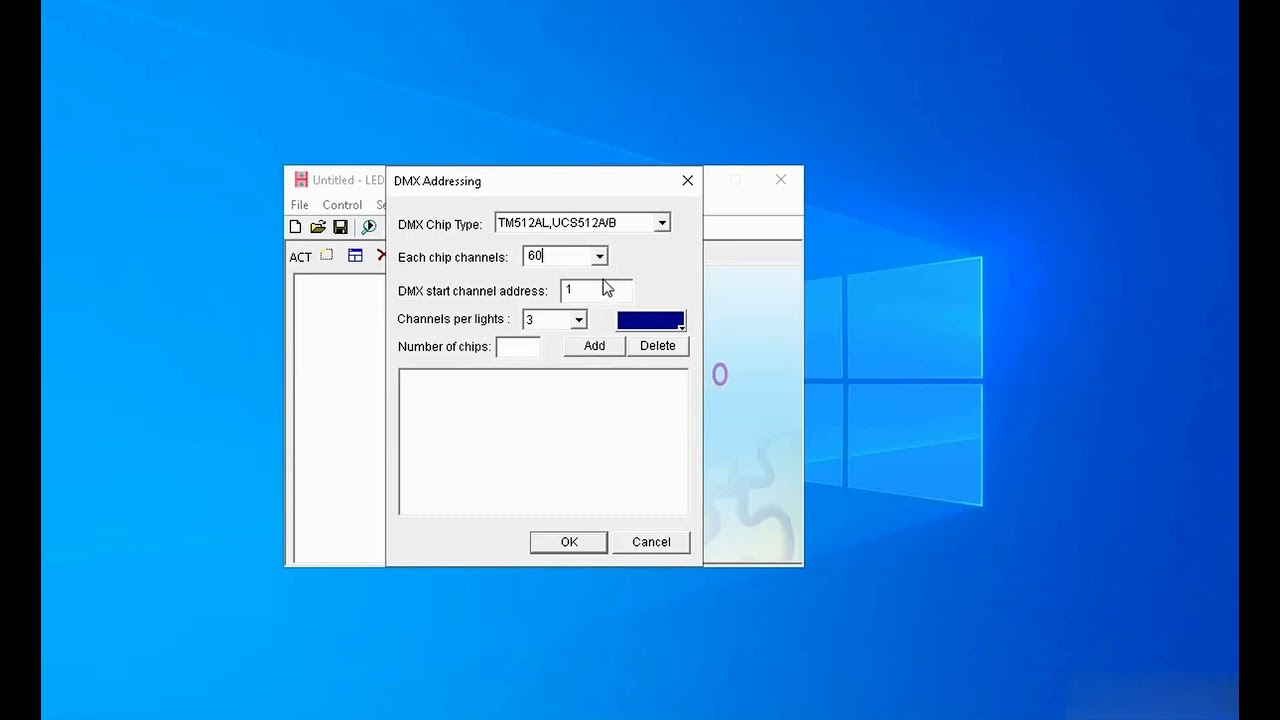
Task: Click the dark blue color swatch
Action: pyautogui.click(x=651, y=321)
